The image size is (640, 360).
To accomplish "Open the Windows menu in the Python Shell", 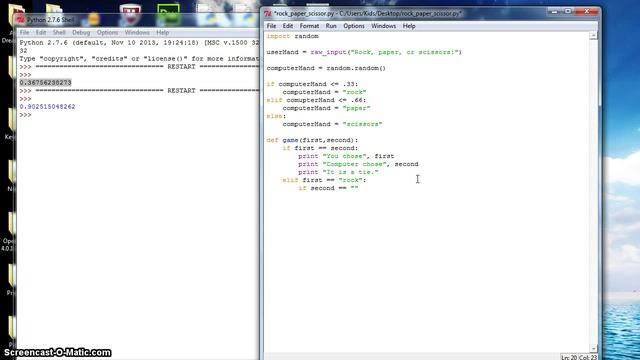I will pyautogui.click(x=137, y=32).
